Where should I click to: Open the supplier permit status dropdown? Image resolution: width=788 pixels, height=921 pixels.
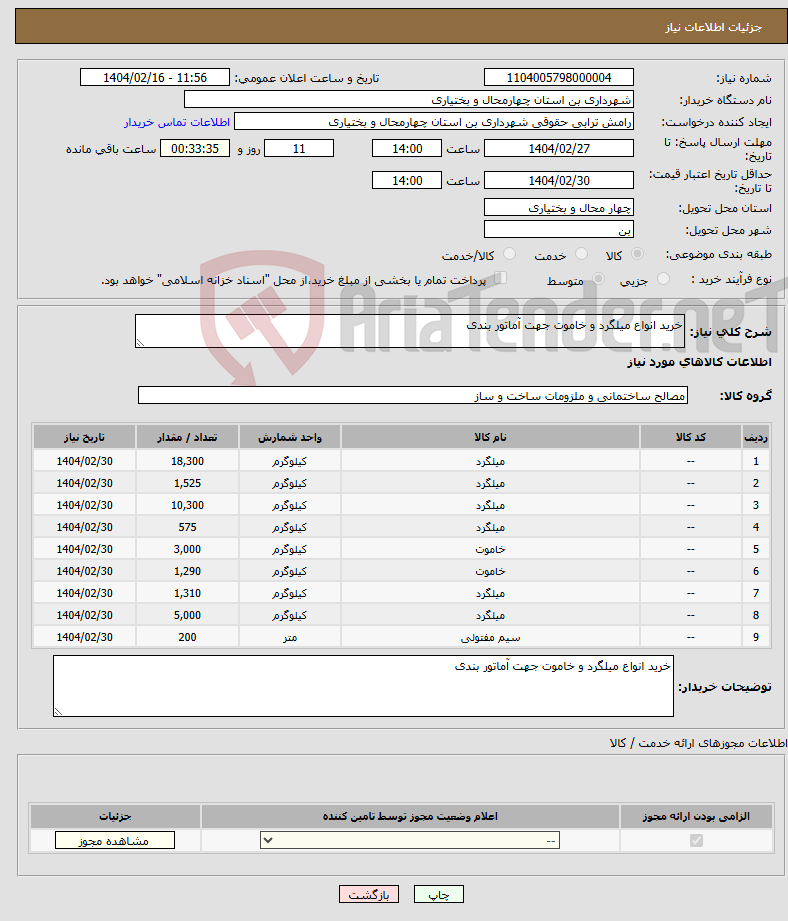(x=410, y=841)
